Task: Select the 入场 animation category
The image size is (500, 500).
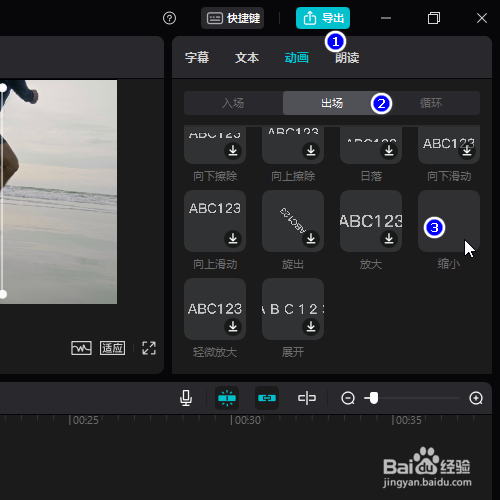Action: pos(233,103)
